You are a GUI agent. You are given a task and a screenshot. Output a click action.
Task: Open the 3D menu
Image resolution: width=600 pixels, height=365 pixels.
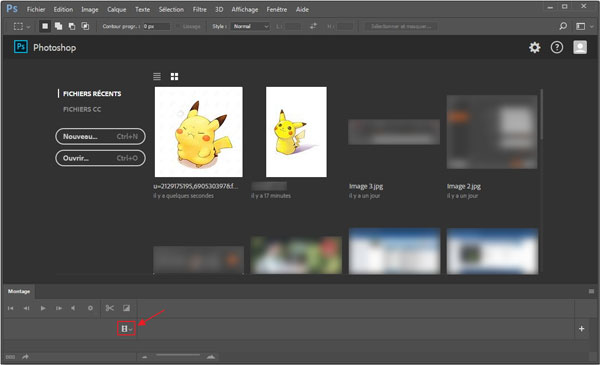pyautogui.click(x=219, y=9)
